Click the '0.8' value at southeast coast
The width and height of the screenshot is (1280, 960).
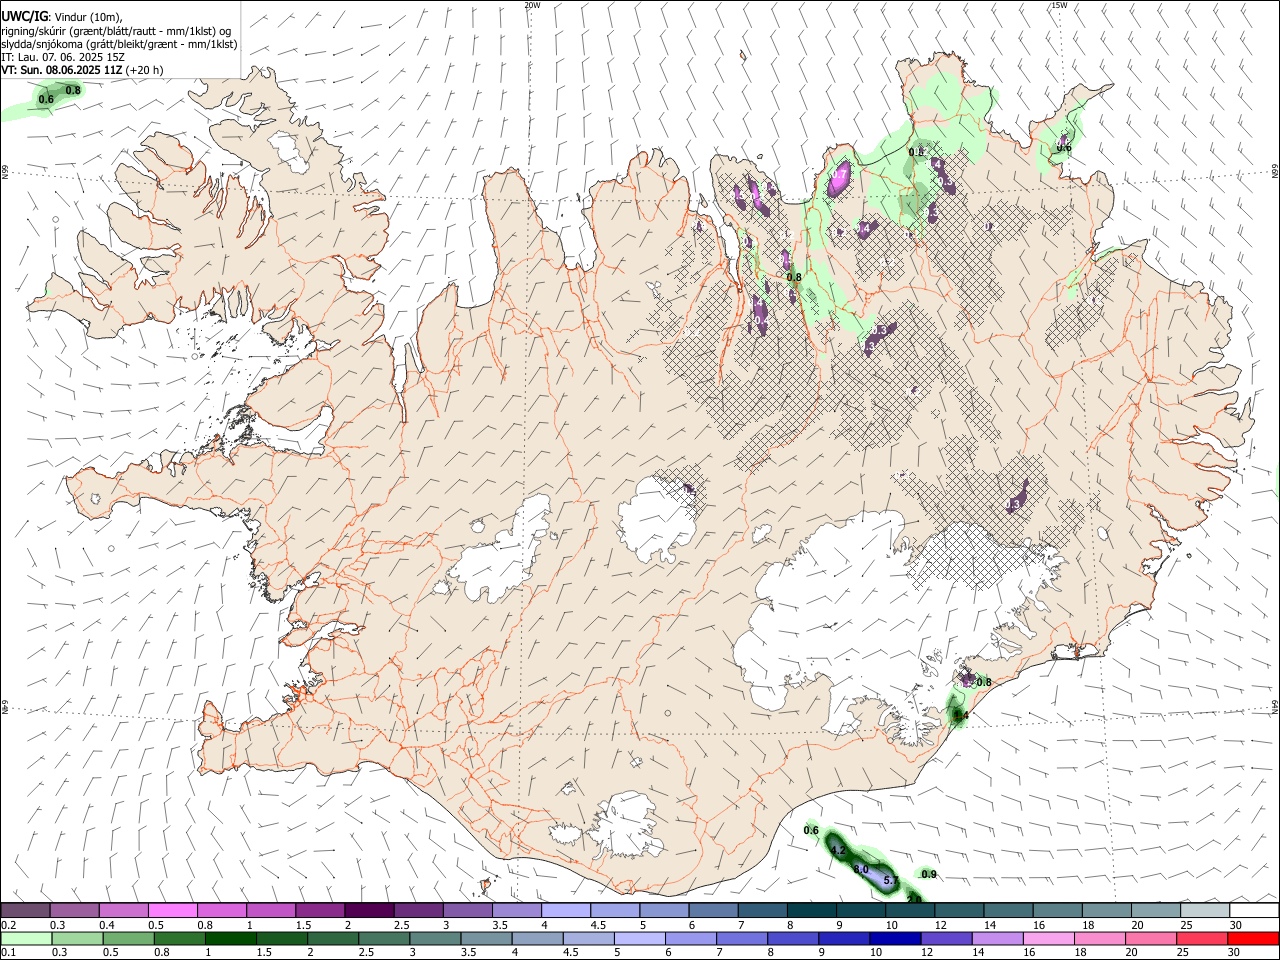click(x=984, y=682)
